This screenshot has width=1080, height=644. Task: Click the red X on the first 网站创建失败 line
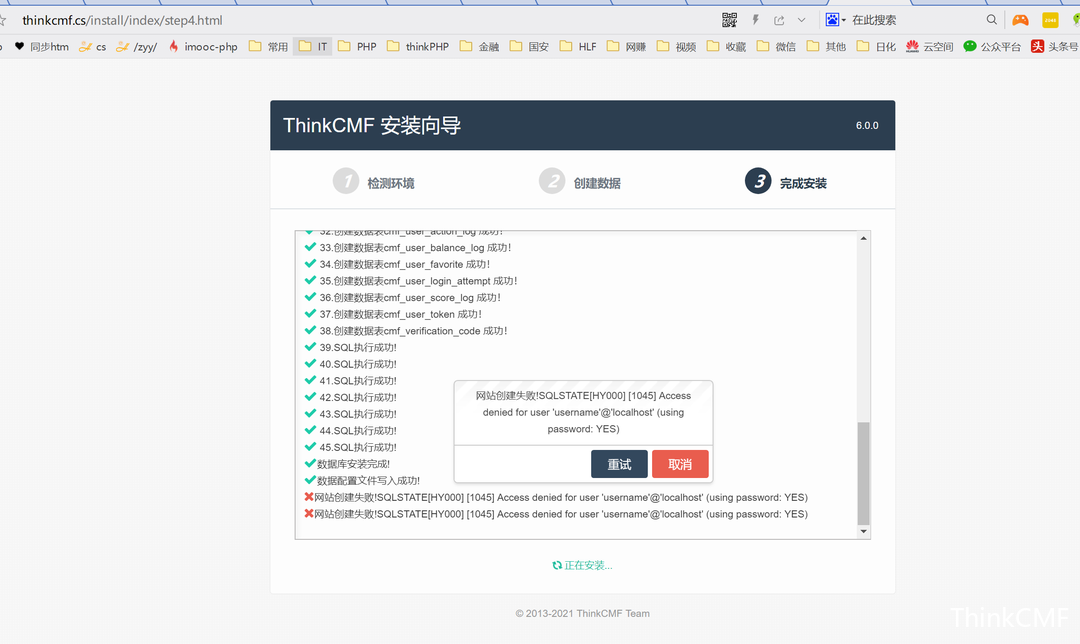click(x=309, y=497)
